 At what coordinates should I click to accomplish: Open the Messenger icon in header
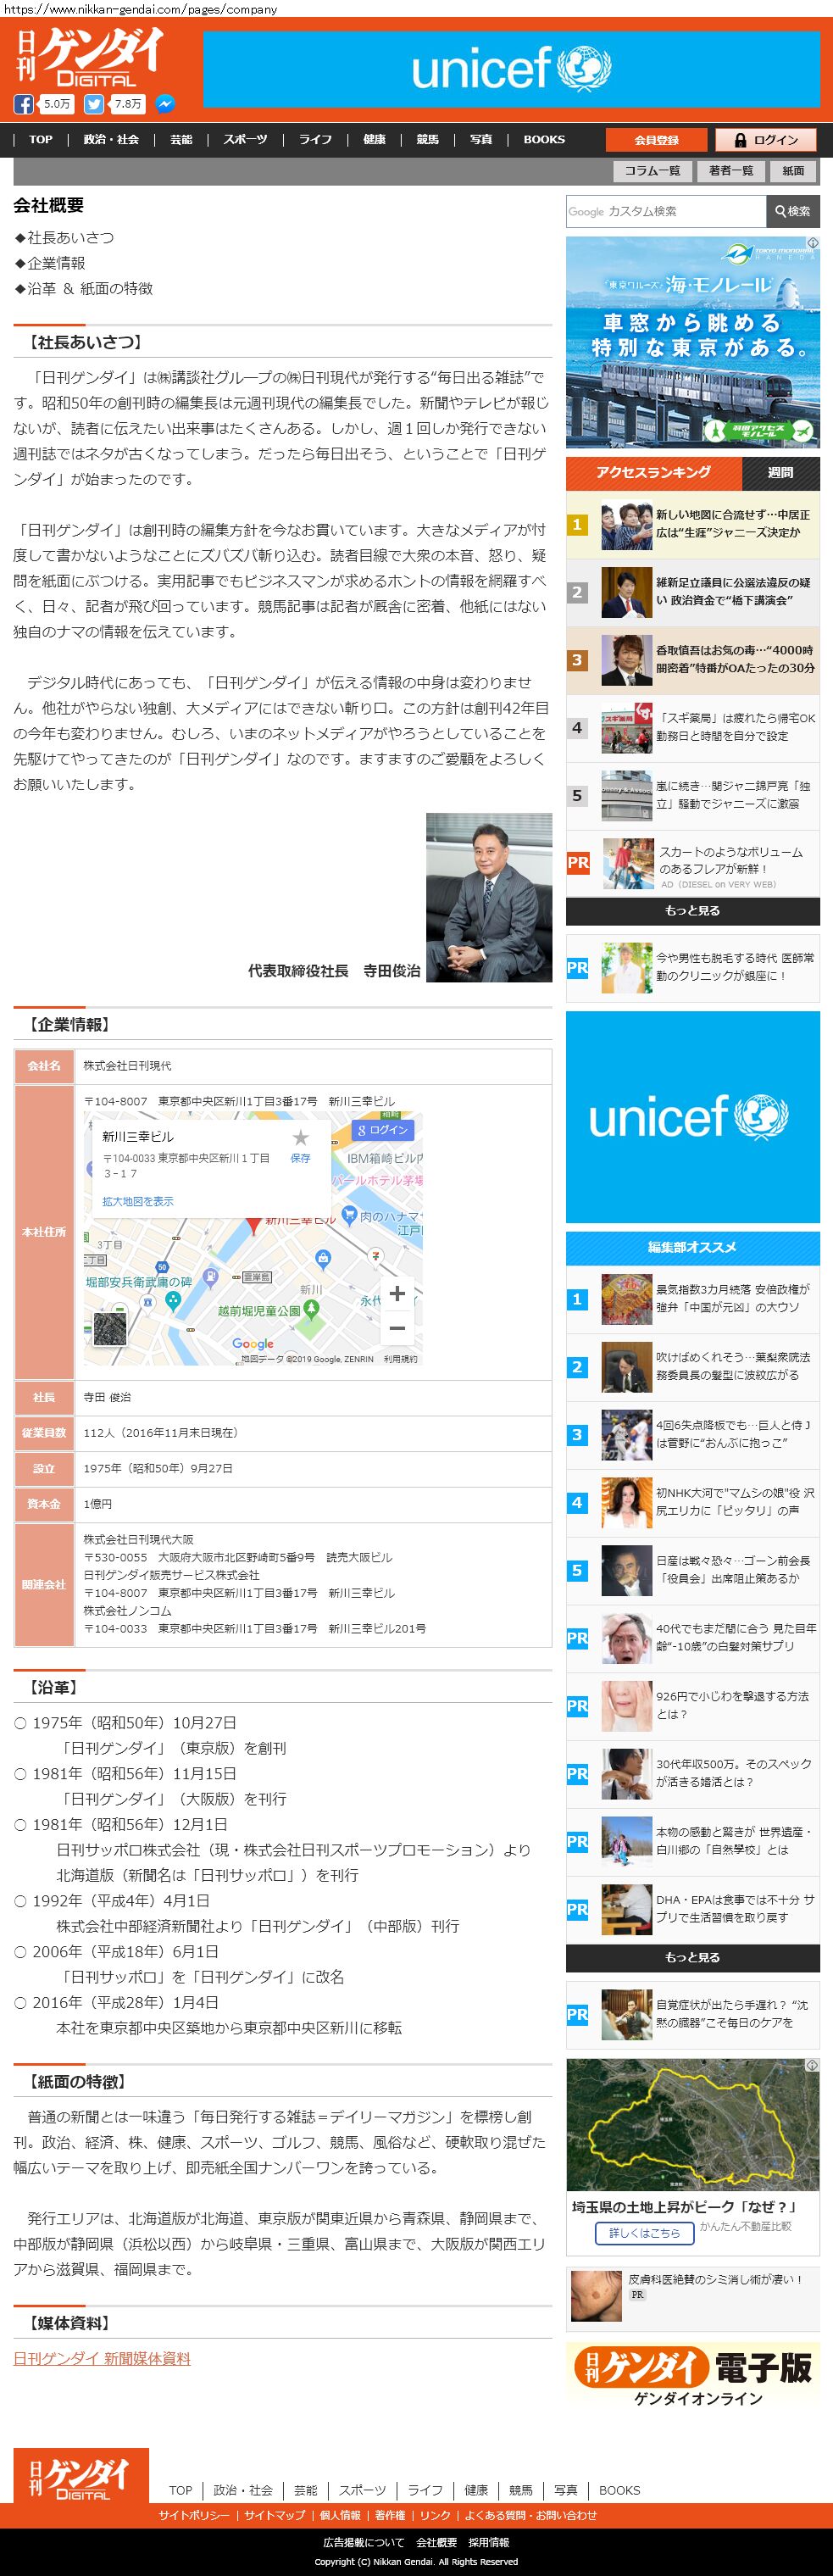166,104
